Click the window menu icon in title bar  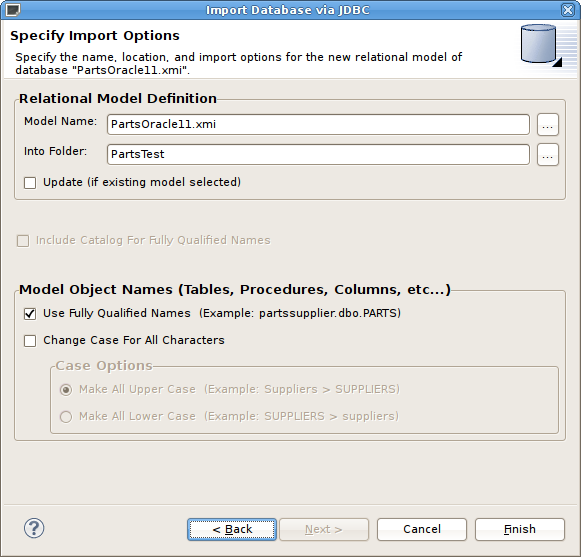13,10
